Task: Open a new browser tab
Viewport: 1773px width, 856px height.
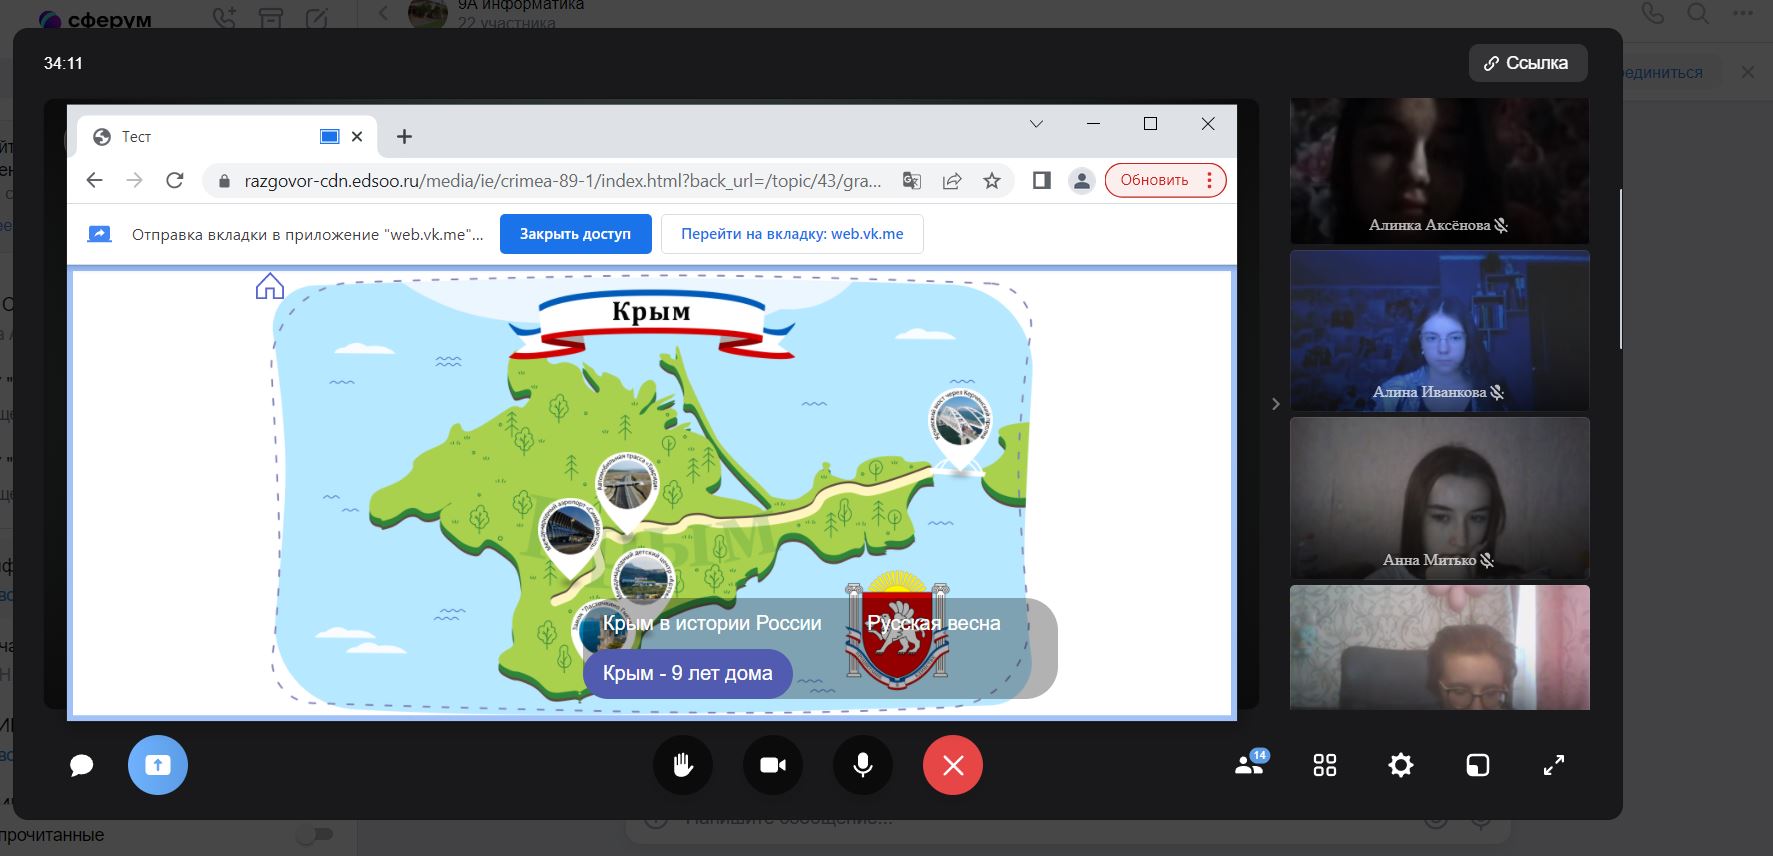Action: coord(404,137)
